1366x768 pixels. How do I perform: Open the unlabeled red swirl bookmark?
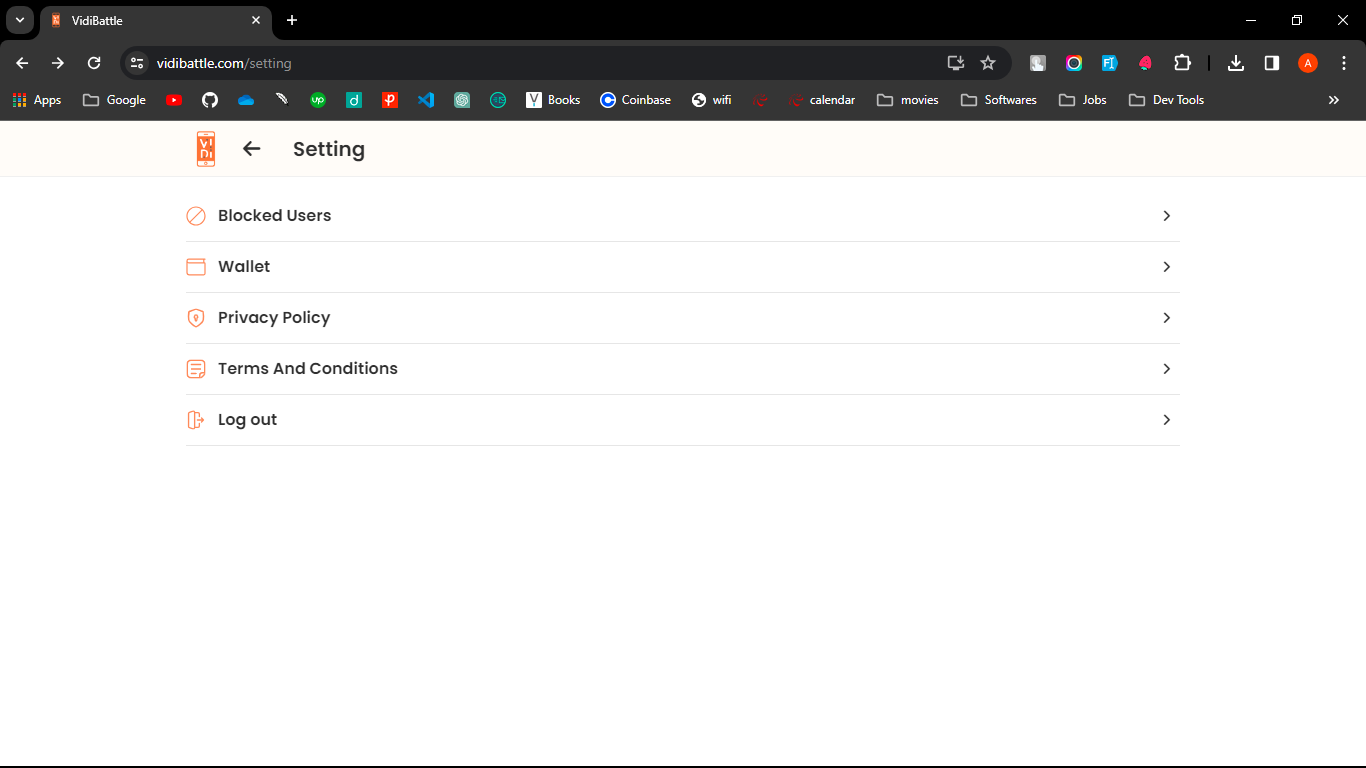click(761, 100)
